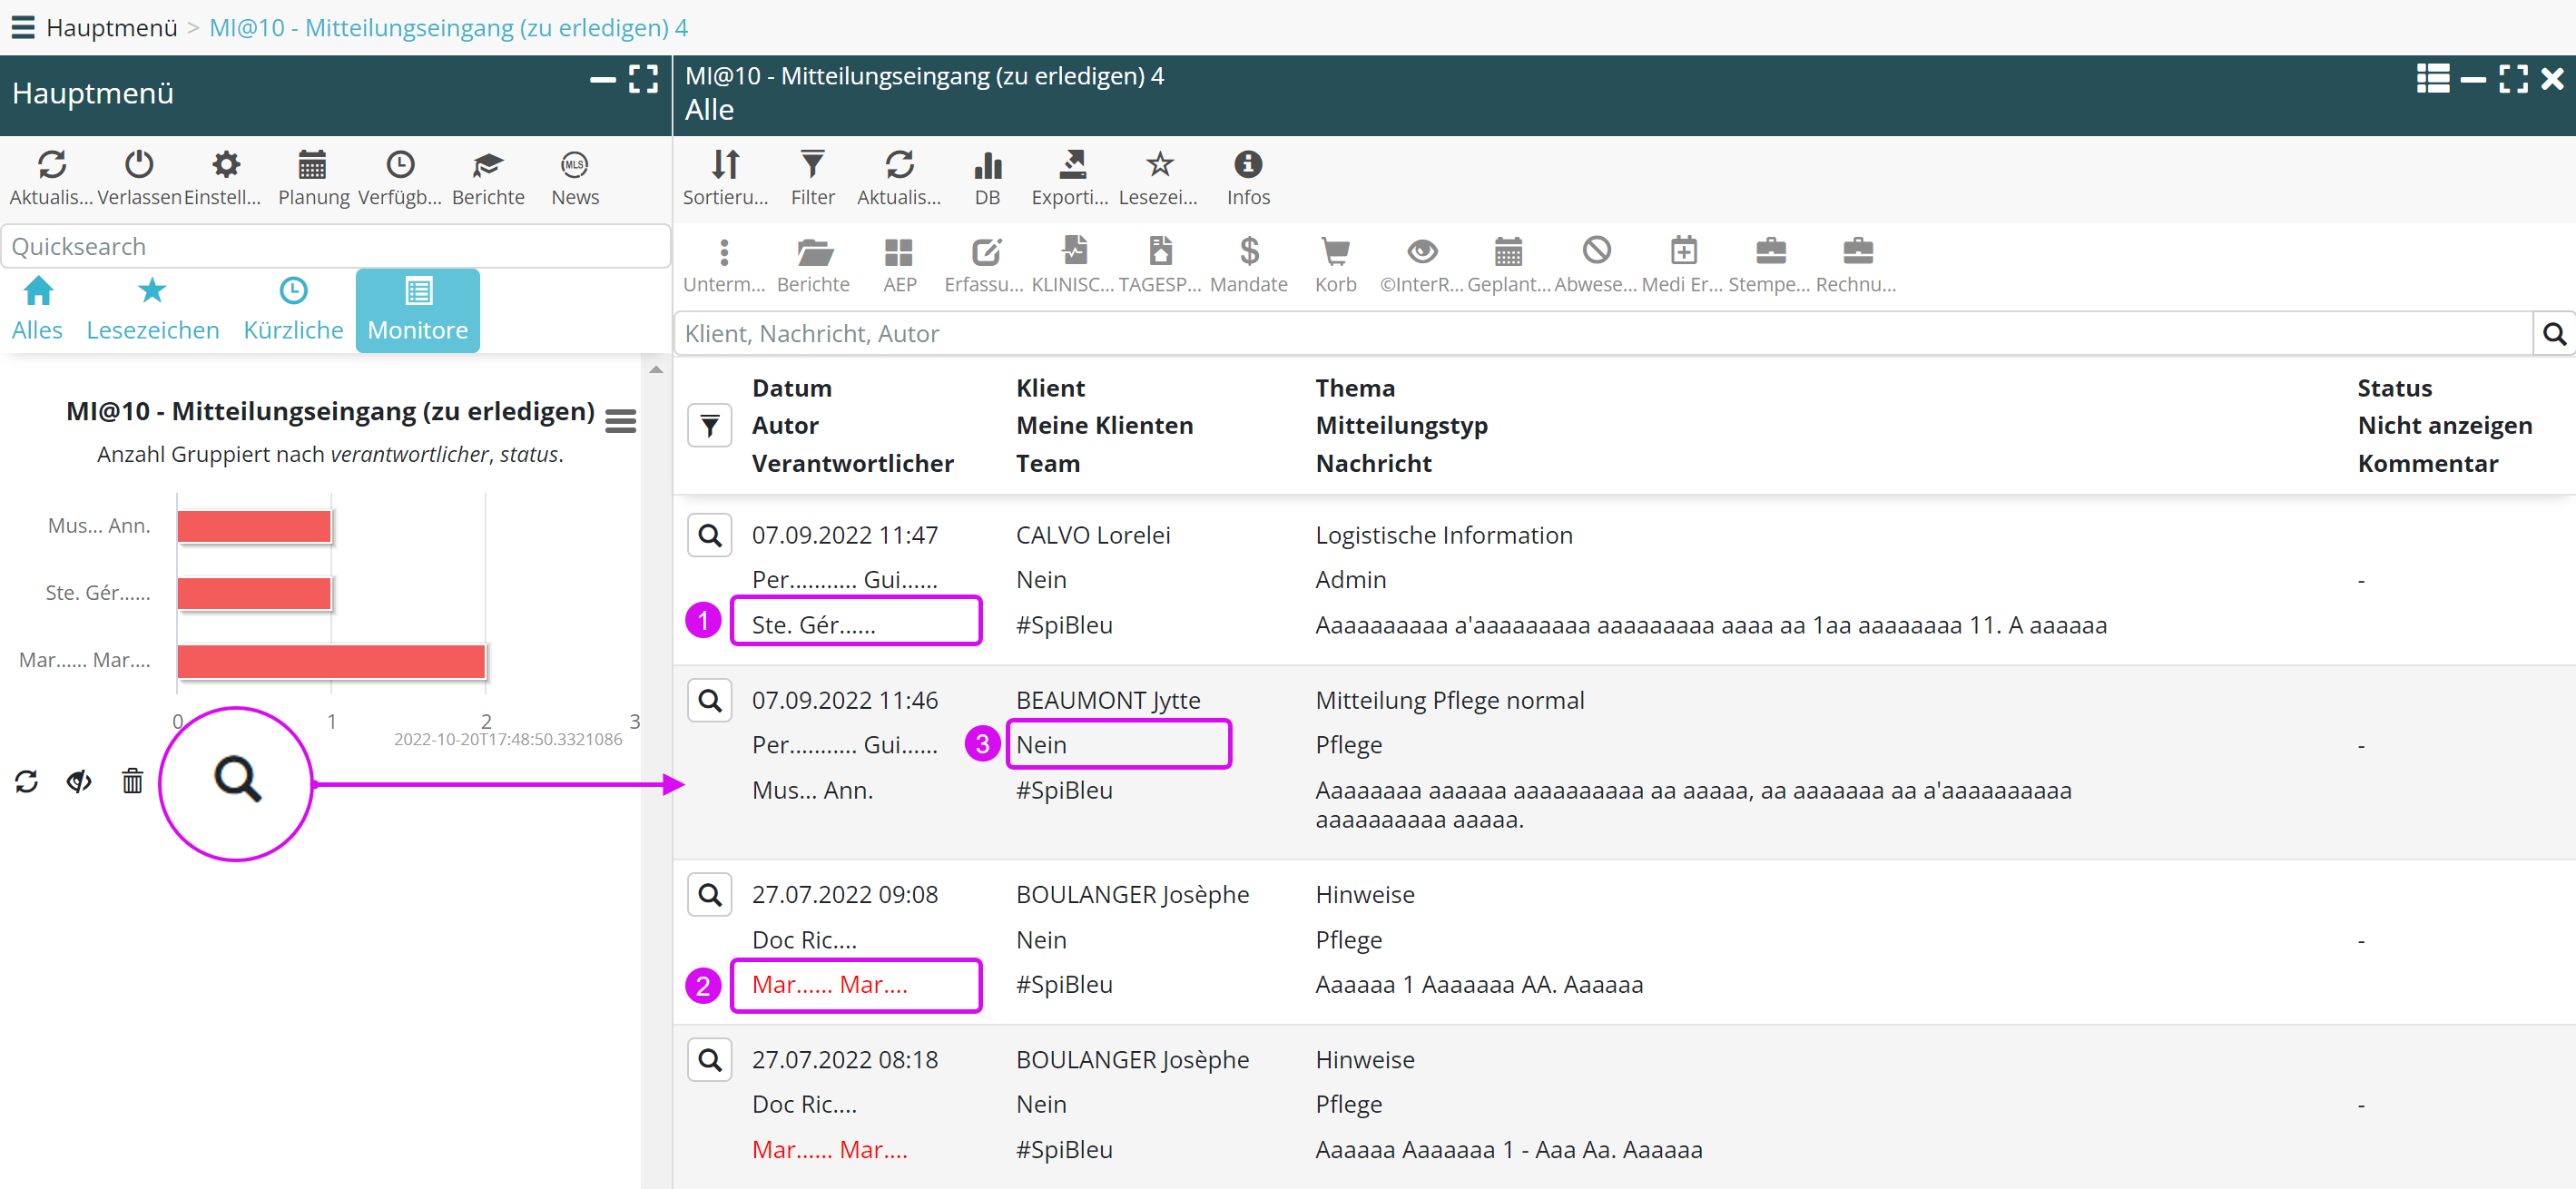Click MI@10 Mitteilungseingang breadcrumb link
2576x1189 pixels.
(448, 27)
